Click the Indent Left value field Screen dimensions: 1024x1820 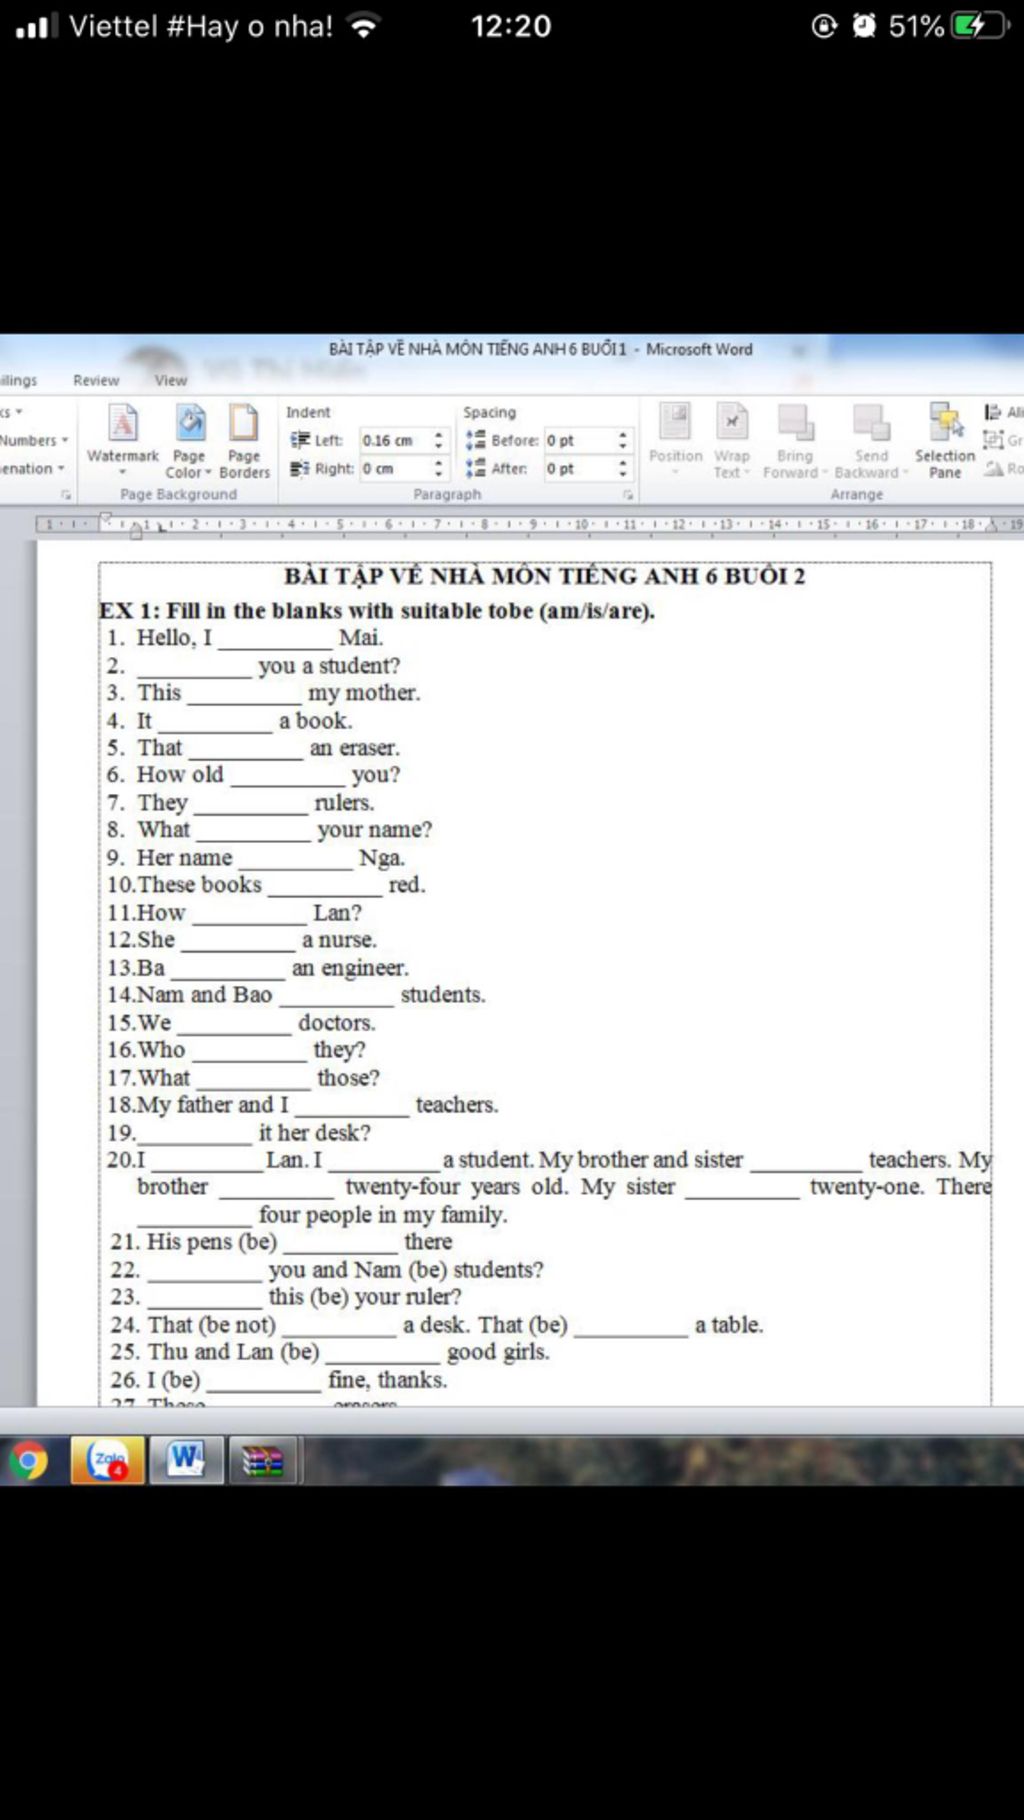point(394,440)
